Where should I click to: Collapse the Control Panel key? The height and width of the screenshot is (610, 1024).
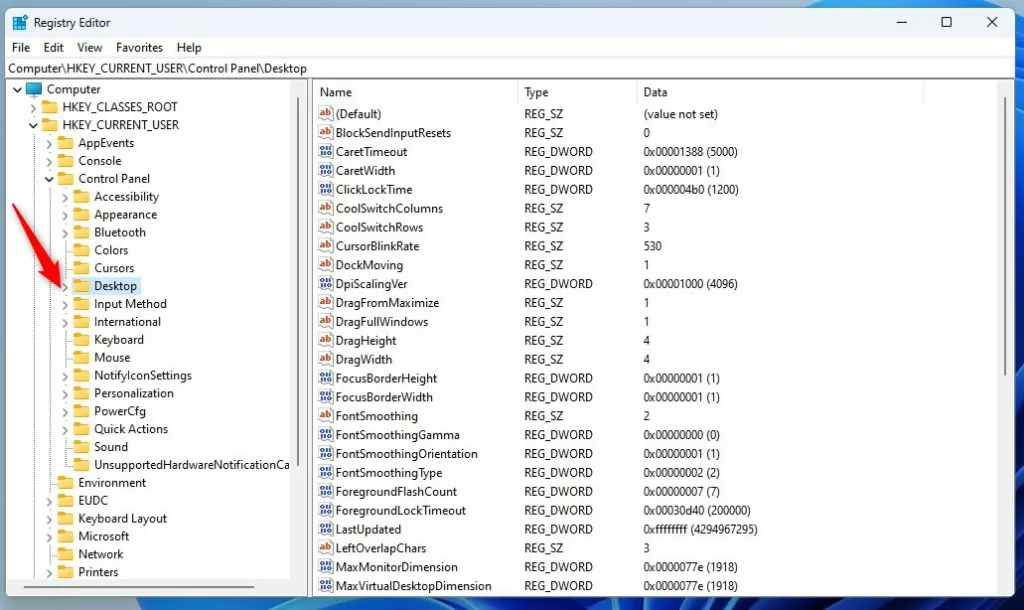click(49, 179)
